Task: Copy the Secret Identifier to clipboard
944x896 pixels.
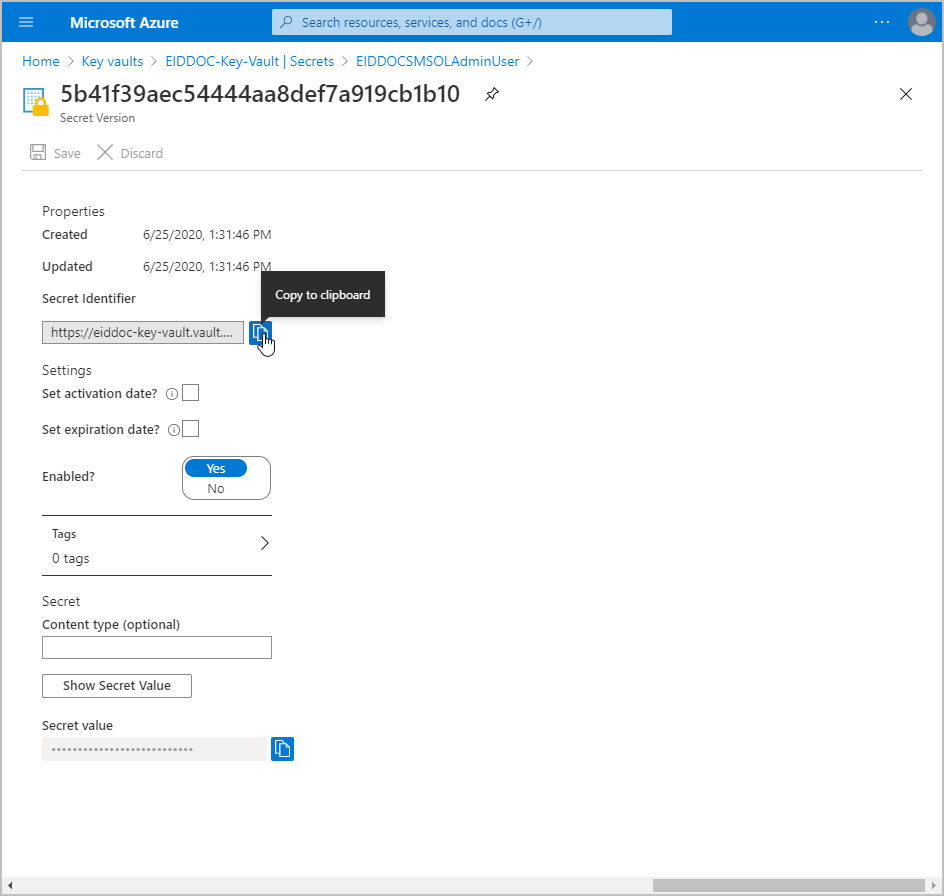Action: [x=260, y=332]
